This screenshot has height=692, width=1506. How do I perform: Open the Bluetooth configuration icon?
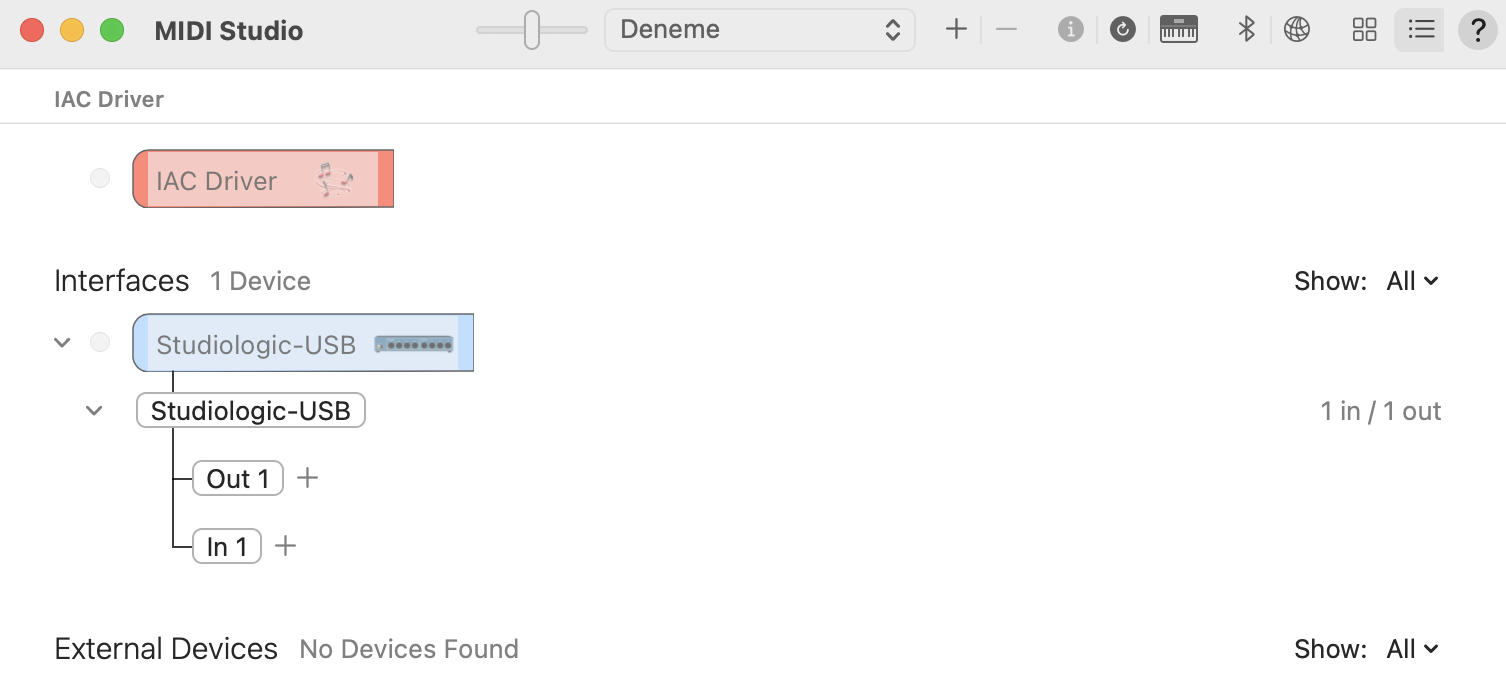pos(1246,30)
